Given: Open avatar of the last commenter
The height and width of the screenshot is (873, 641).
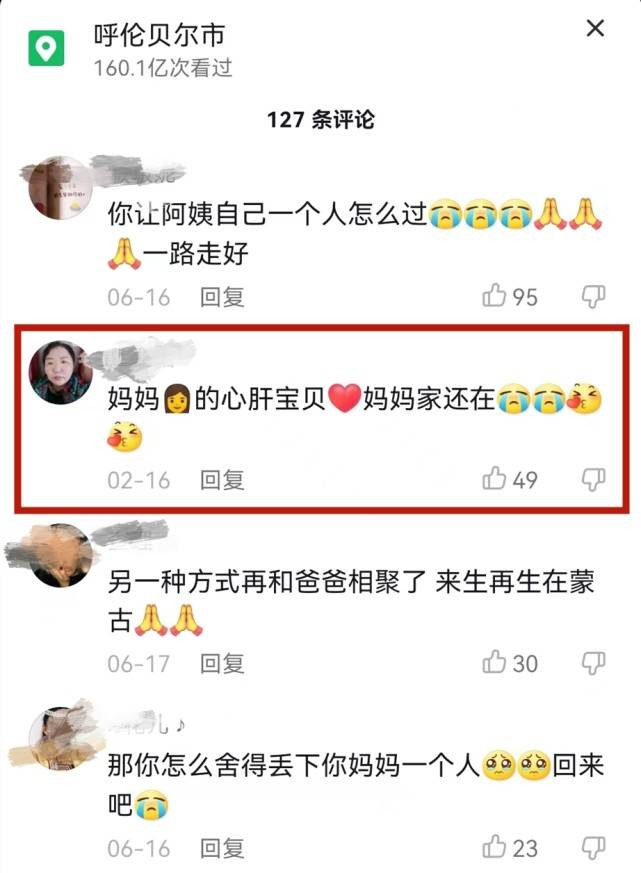Looking at the screenshot, I should coord(61,738).
